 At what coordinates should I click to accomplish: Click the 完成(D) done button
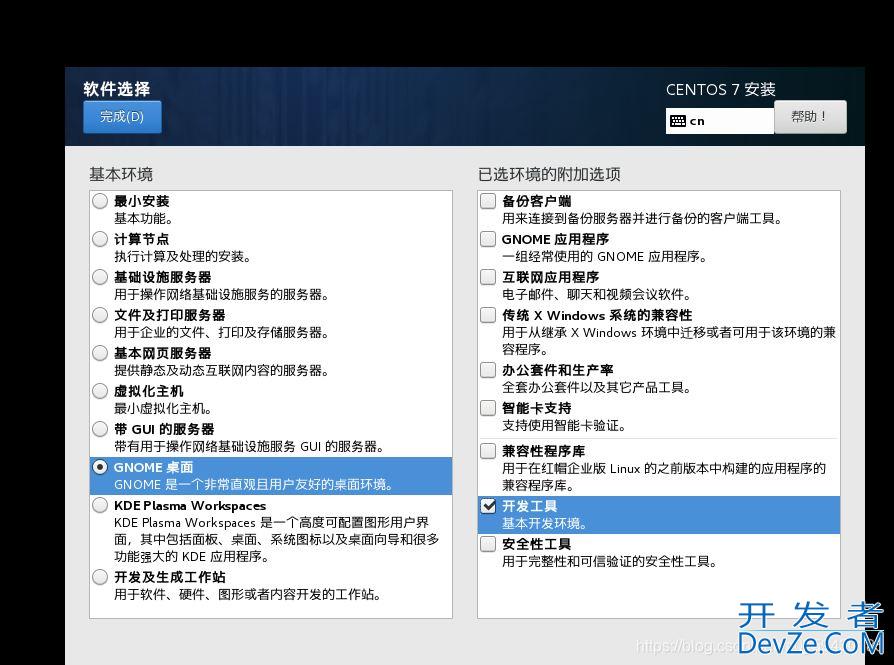click(122, 117)
